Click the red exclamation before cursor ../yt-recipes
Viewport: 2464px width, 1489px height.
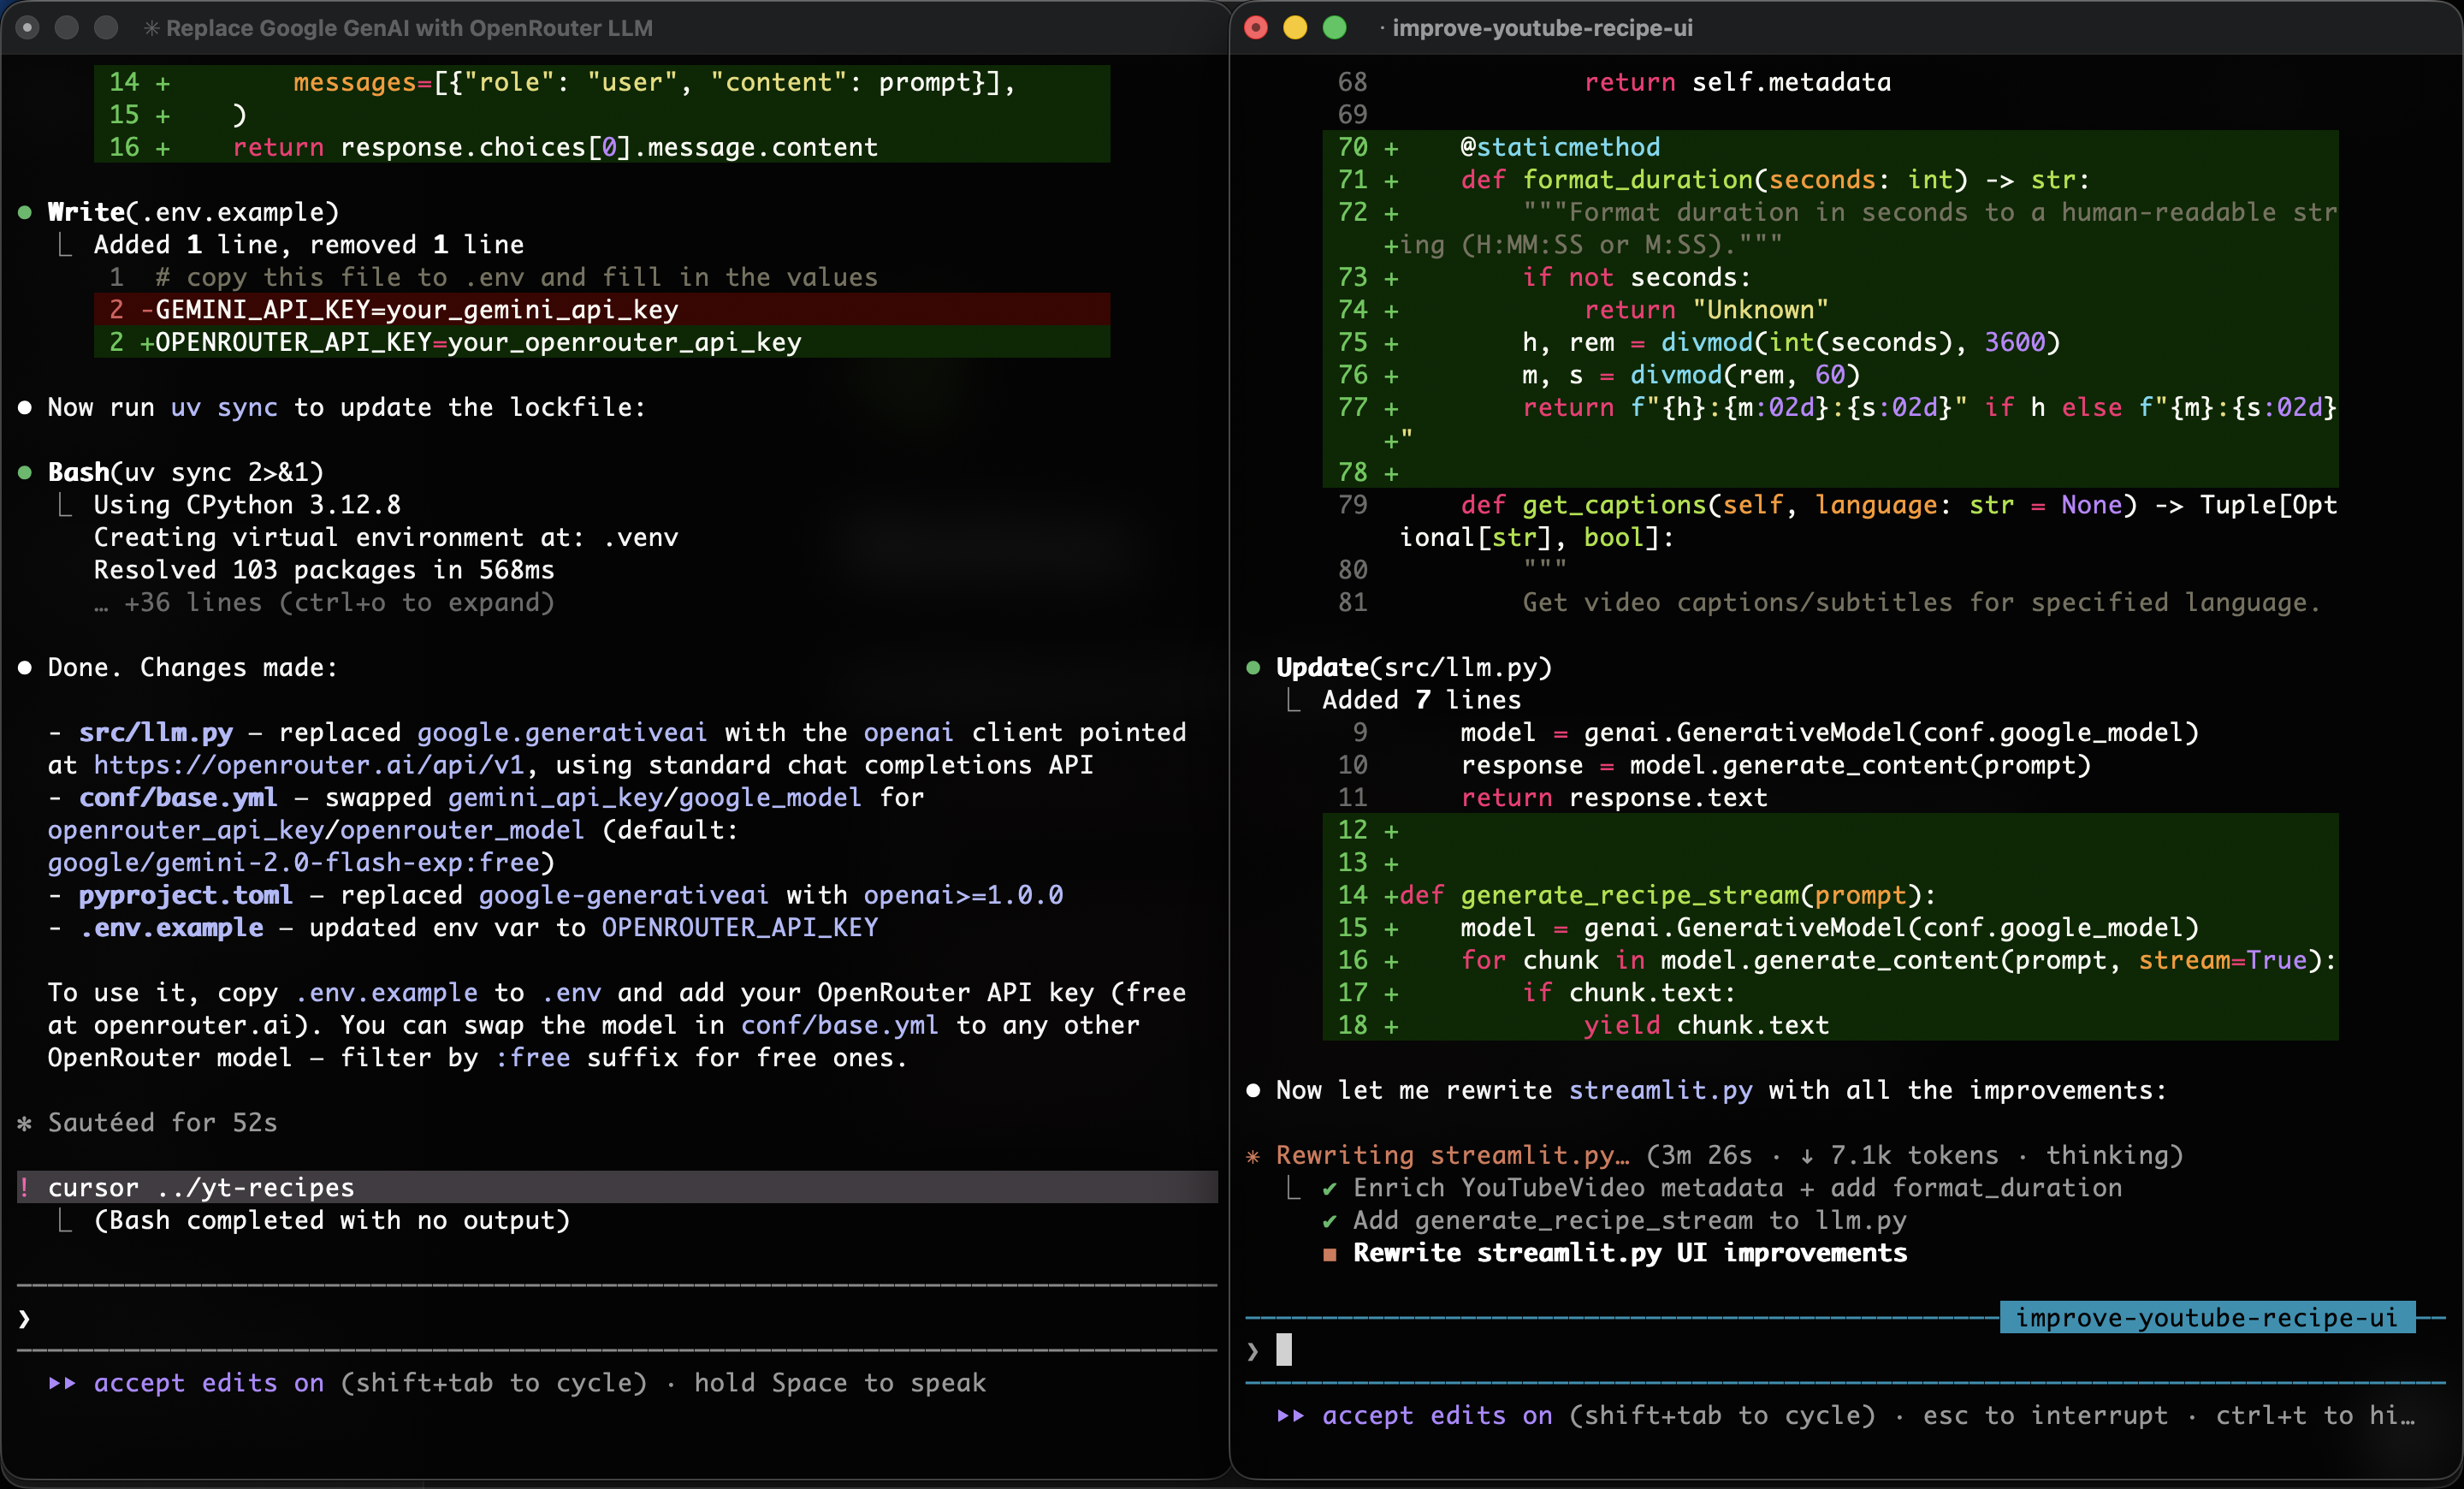[25, 1187]
